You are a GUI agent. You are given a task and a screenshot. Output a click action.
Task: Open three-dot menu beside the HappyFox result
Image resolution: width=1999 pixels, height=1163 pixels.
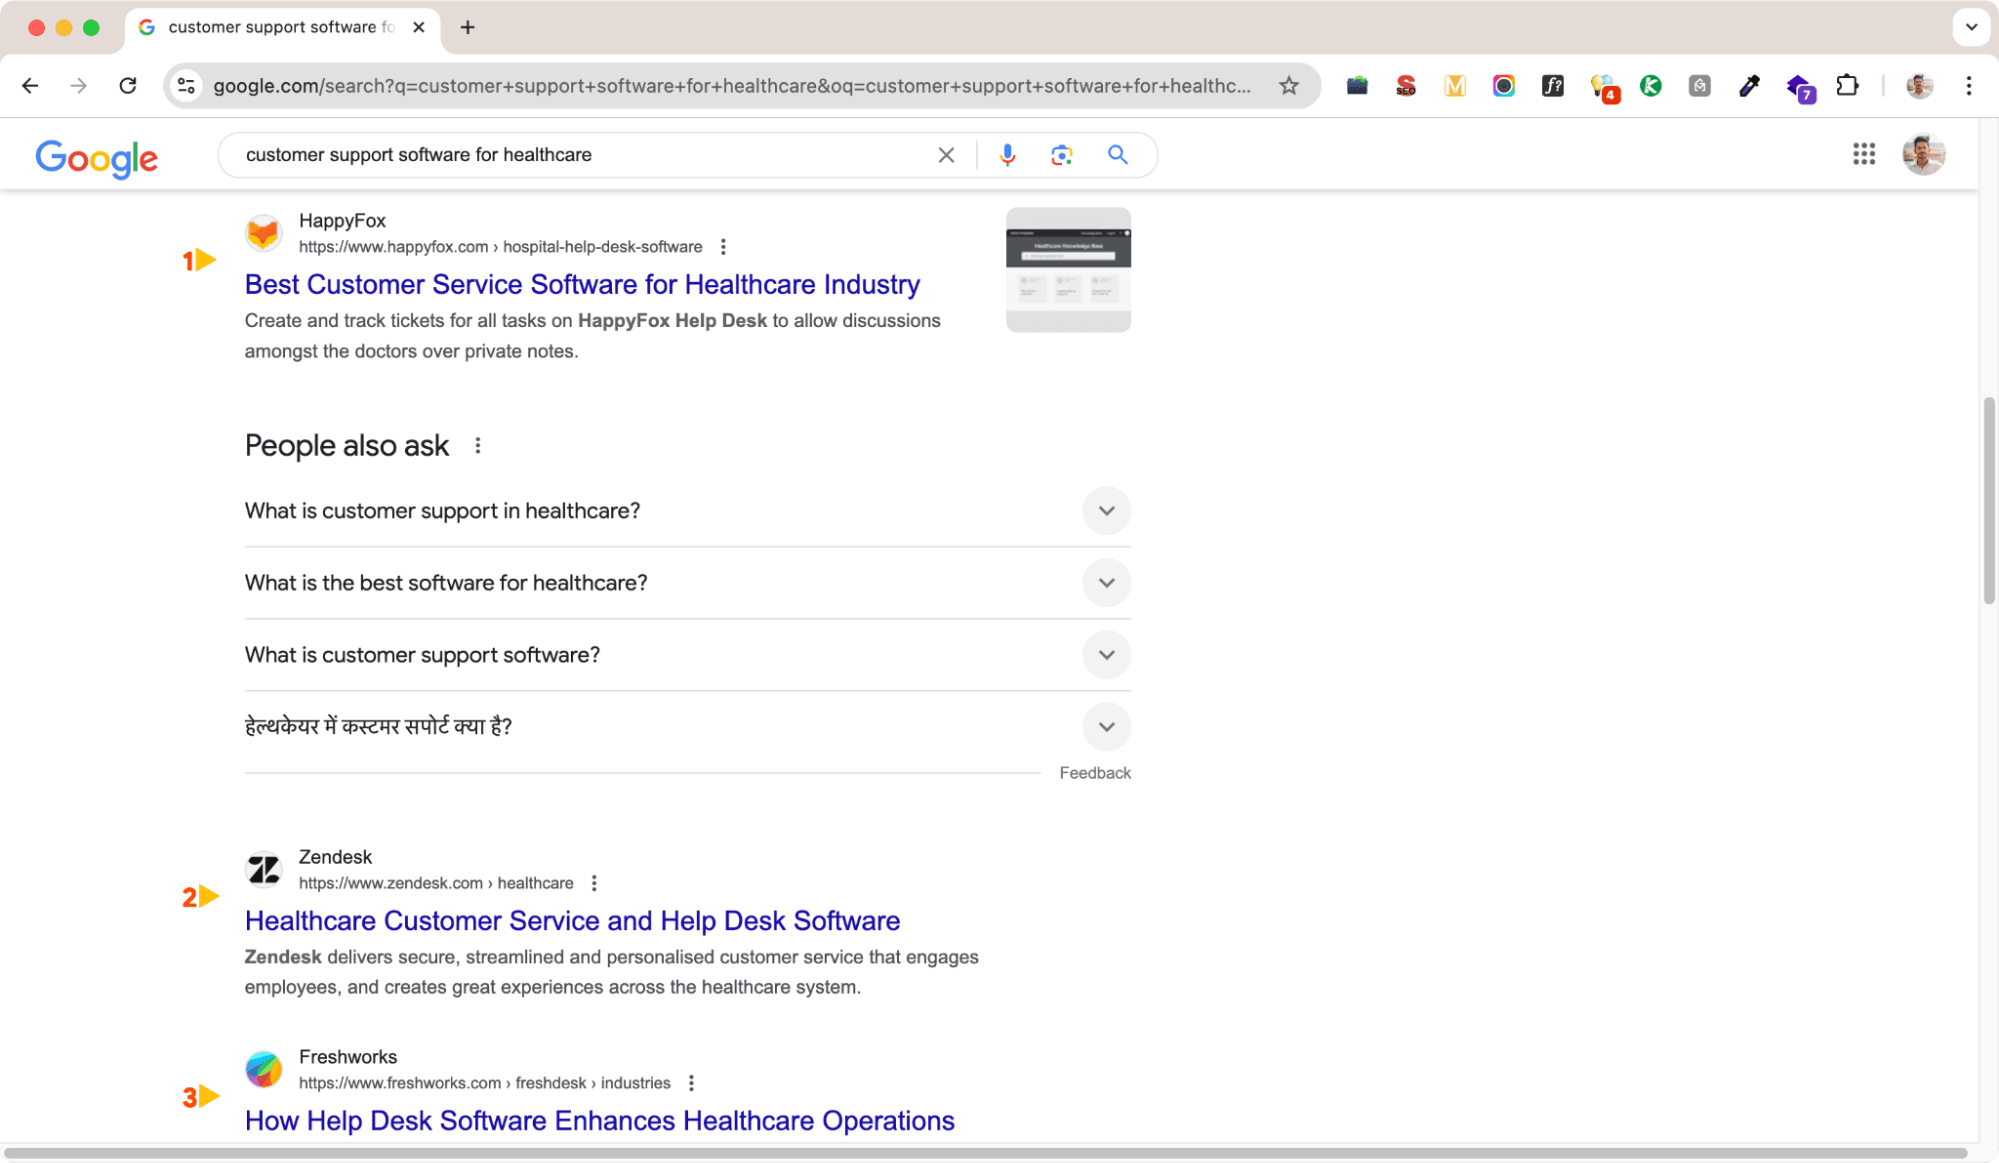[x=723, y=246]
